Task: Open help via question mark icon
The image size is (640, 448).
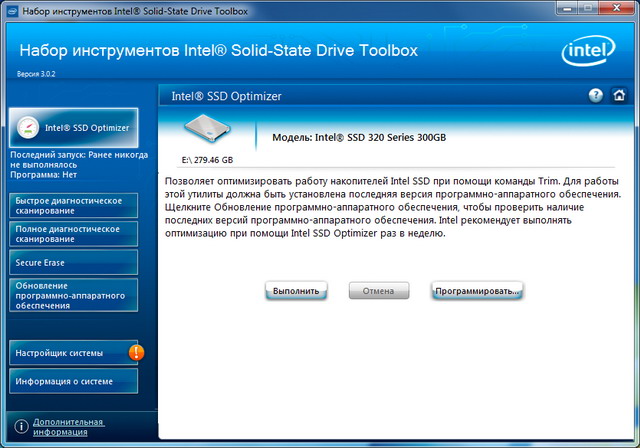Action: pos(596,95)
